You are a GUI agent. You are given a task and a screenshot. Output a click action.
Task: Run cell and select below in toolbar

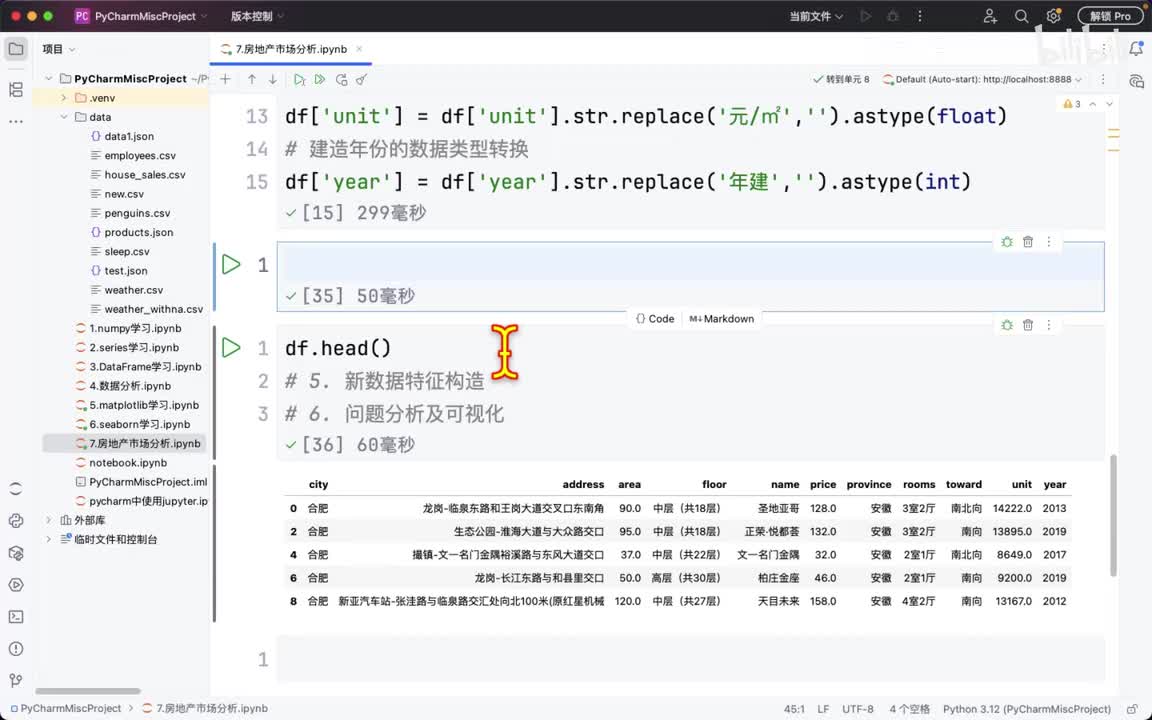point(299,79)
